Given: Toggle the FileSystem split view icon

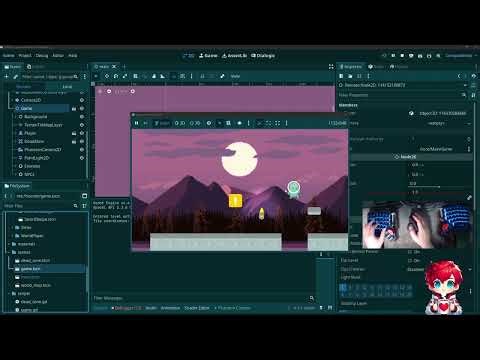Looking at the screenshot, I should [85, 196].
